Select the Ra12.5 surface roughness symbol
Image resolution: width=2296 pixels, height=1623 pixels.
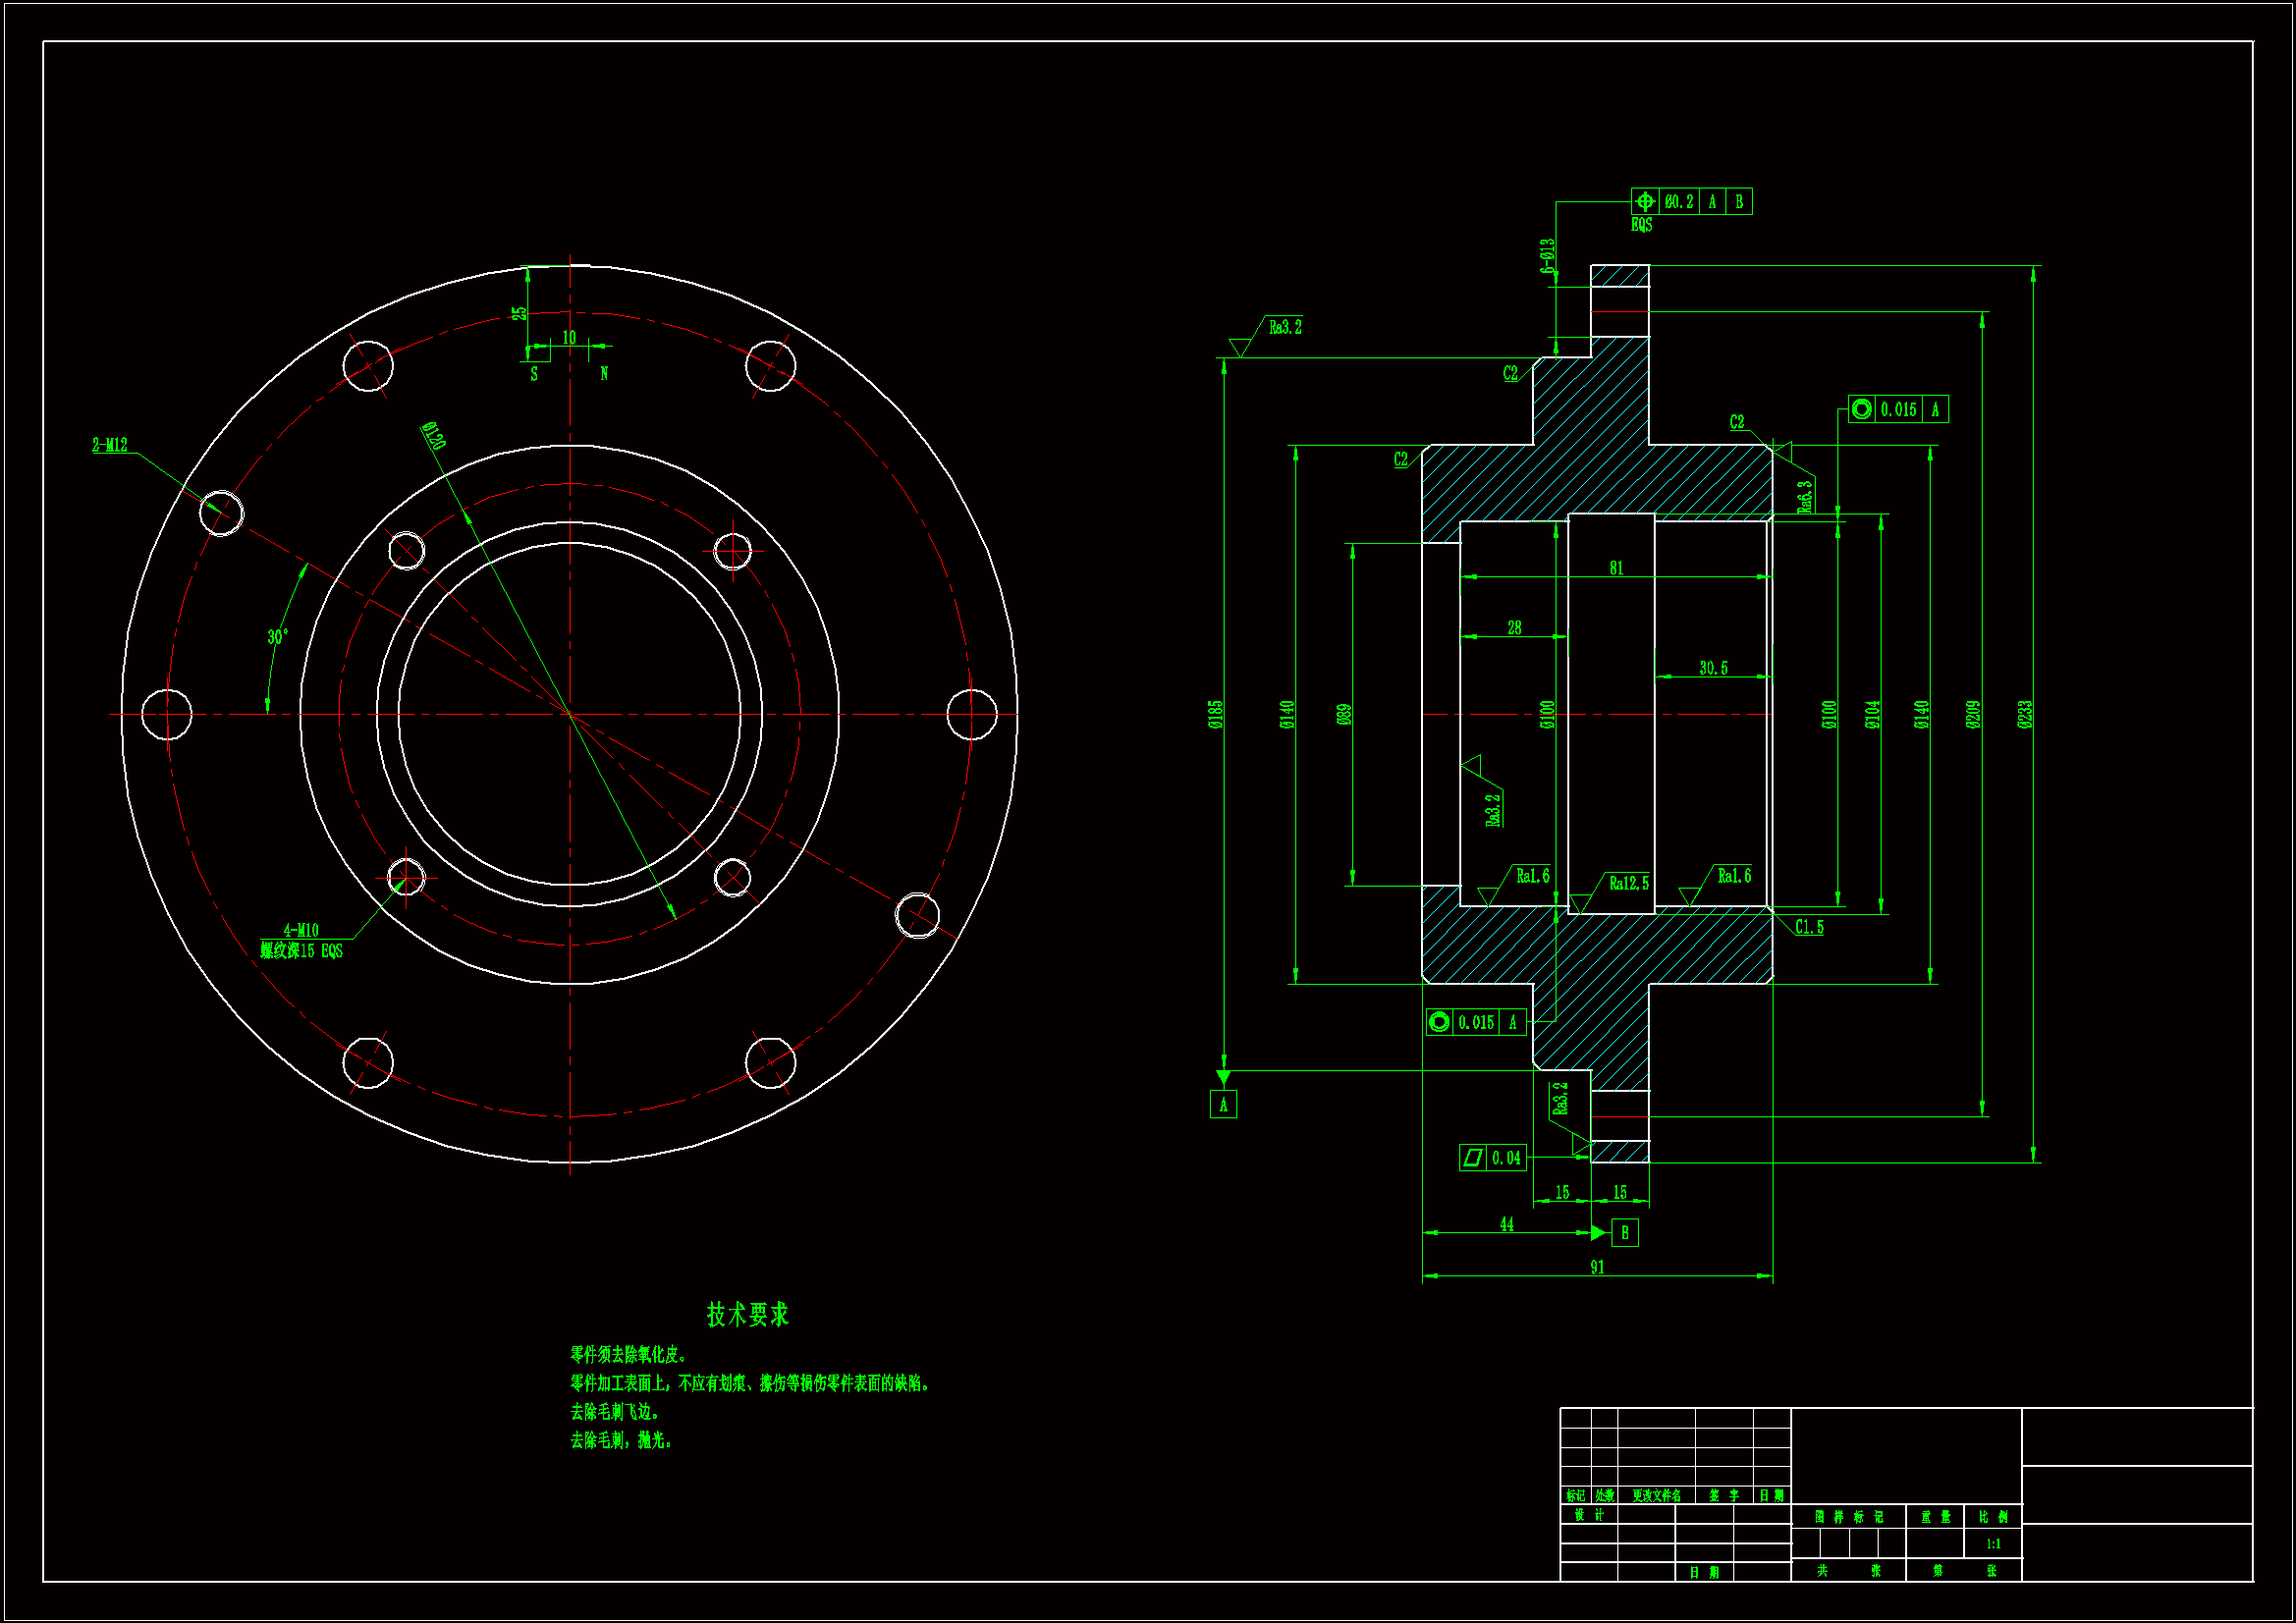pos(1628,883)
